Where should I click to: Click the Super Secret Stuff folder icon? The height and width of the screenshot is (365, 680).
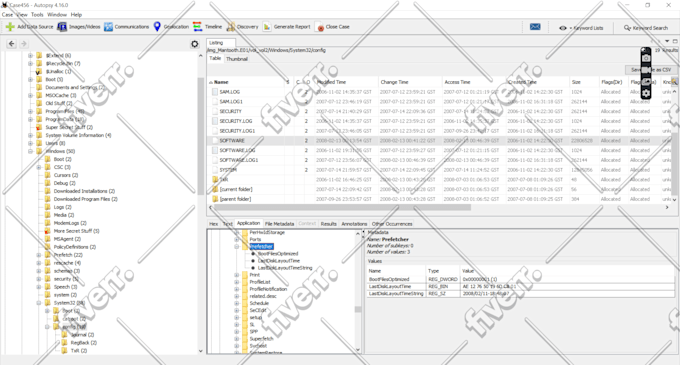tap(39, 127)
